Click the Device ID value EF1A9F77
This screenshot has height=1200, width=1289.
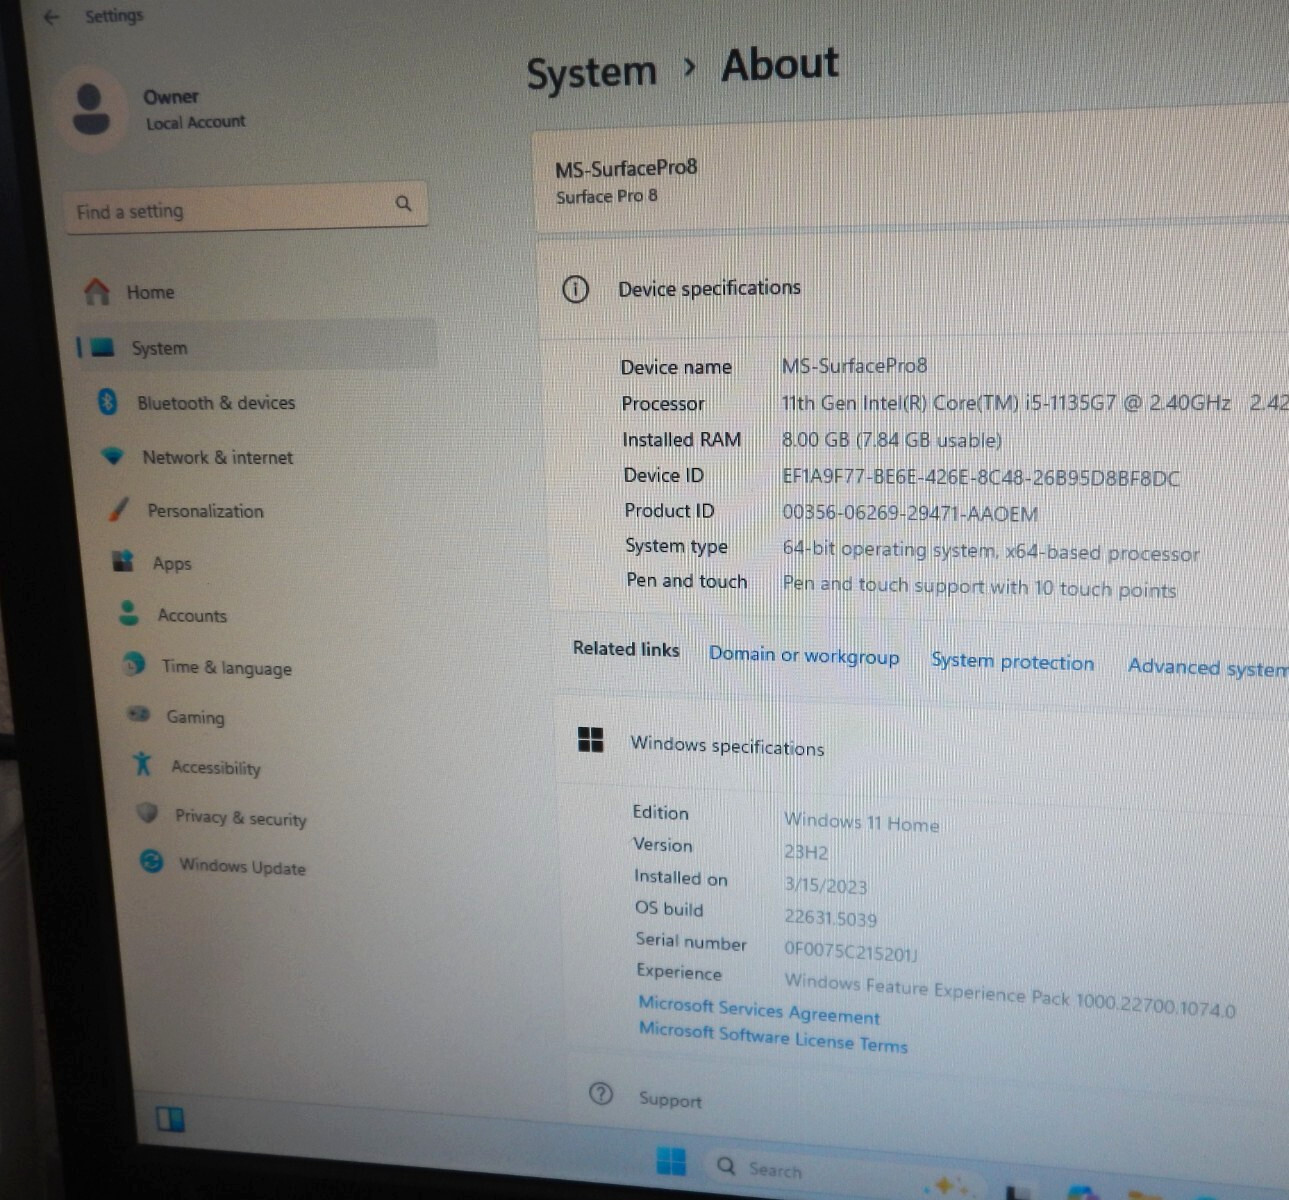(x=980, y=477)
